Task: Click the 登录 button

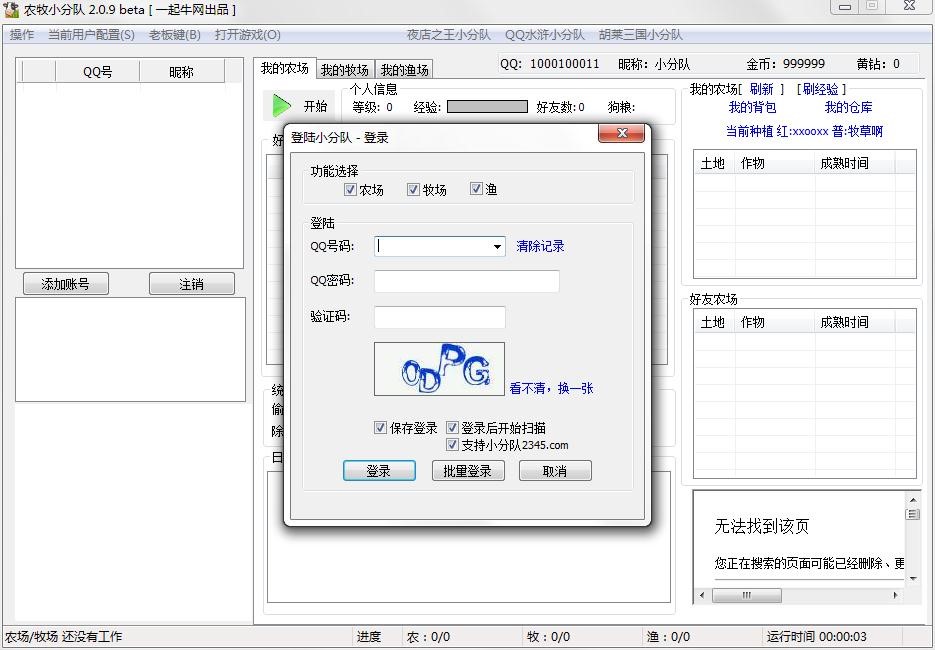Action: 379,470
